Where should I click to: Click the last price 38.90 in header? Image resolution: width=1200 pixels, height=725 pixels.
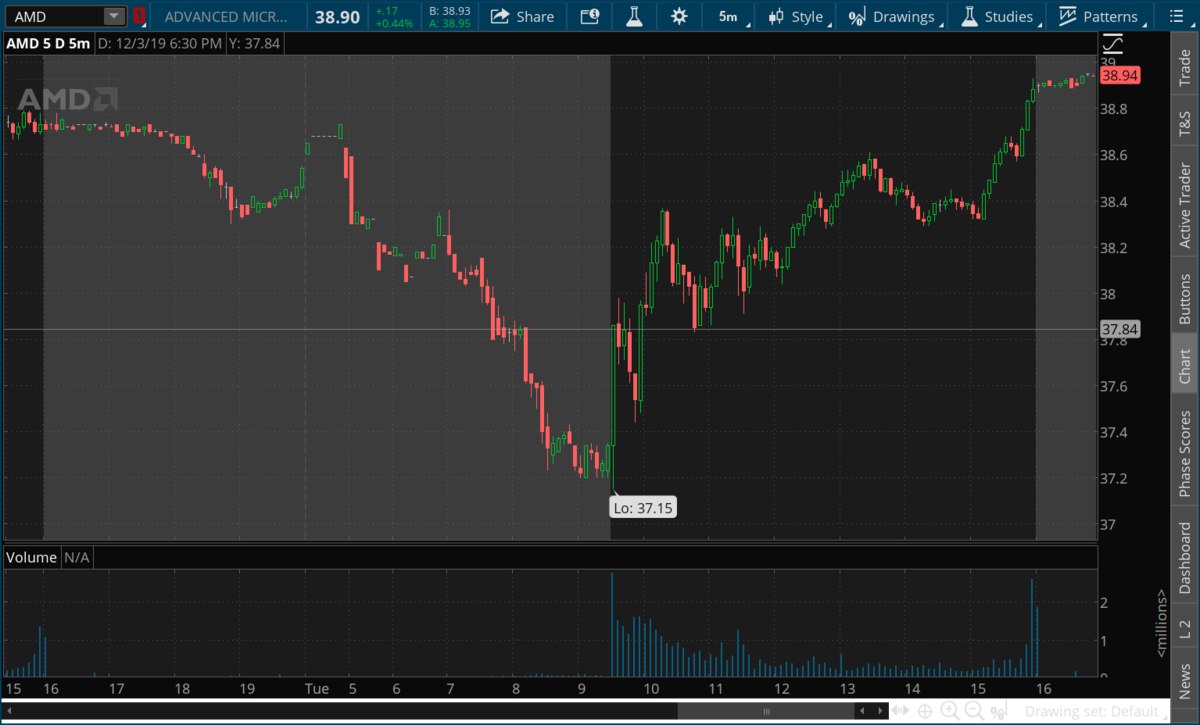[x=337, y=17]
